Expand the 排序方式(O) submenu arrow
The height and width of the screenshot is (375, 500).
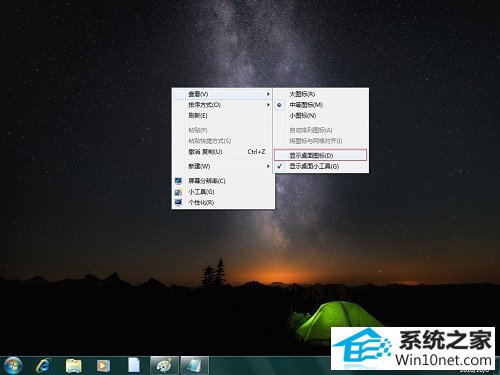(268, 105)
